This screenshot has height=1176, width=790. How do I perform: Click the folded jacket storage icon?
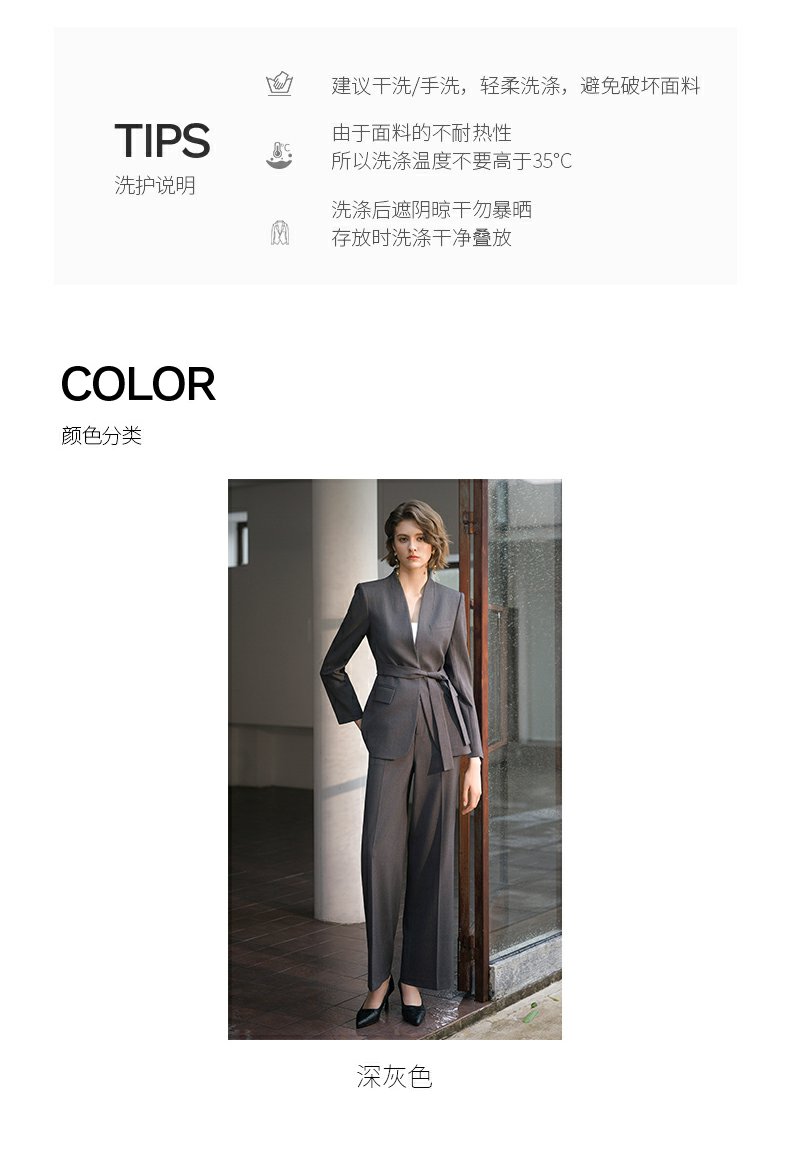[280, 232]
